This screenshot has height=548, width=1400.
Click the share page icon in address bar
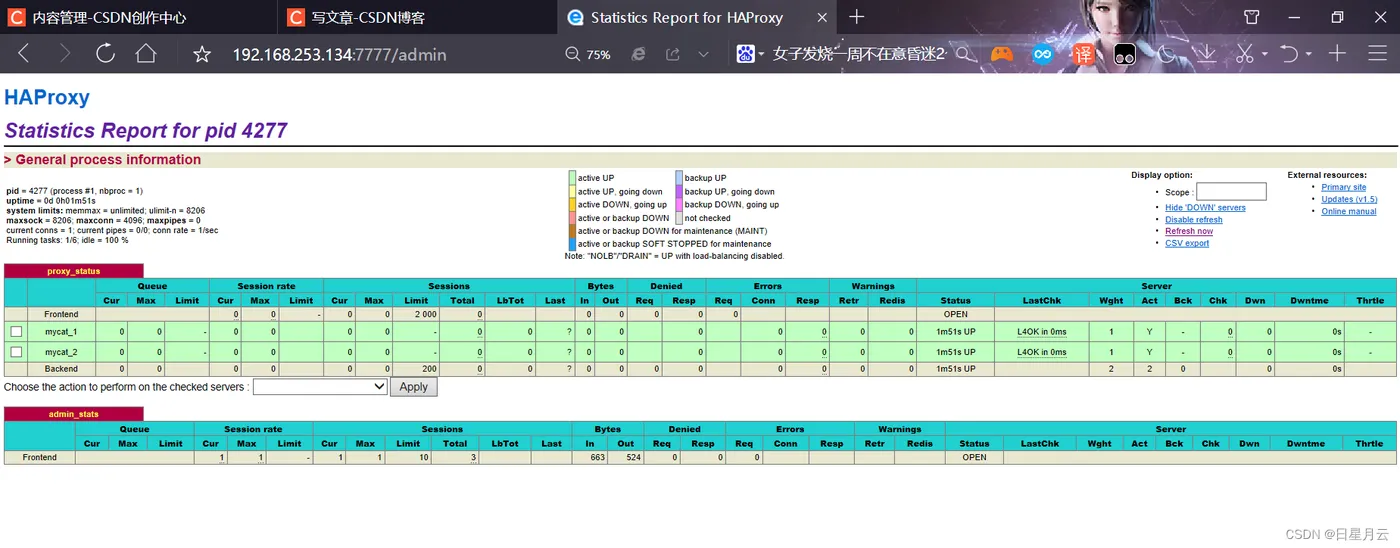point(672,55)
